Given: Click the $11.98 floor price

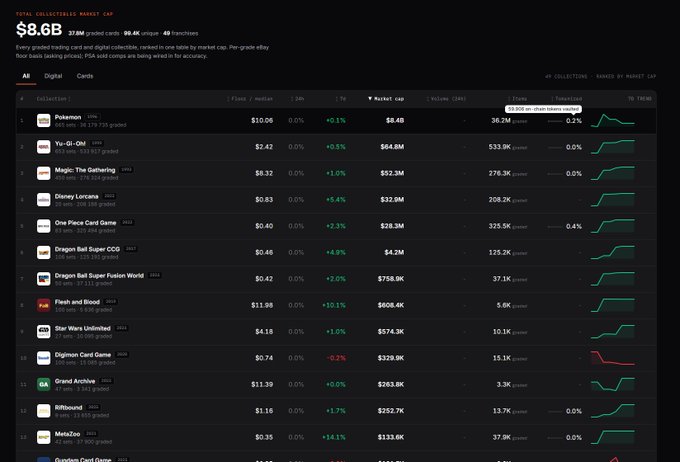Looking at the screenshot, I should click(x=262, y=305).
